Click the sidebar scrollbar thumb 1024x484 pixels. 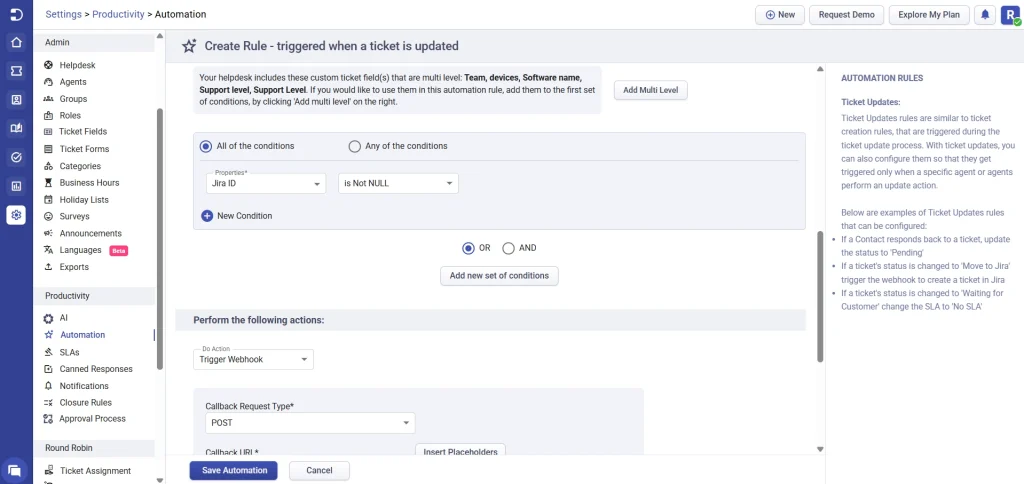(x=160, y=239)
